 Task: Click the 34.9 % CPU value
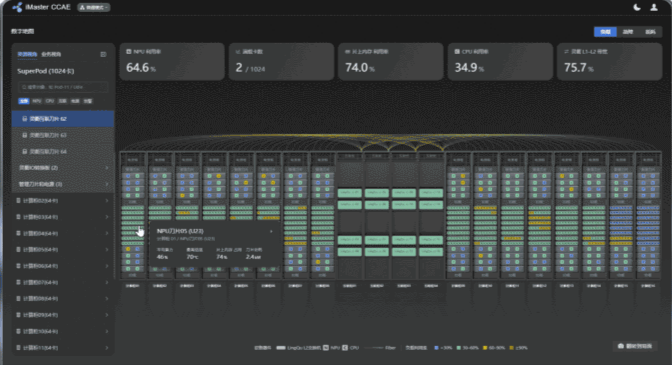pyautogui.click(x=469, y=68)
